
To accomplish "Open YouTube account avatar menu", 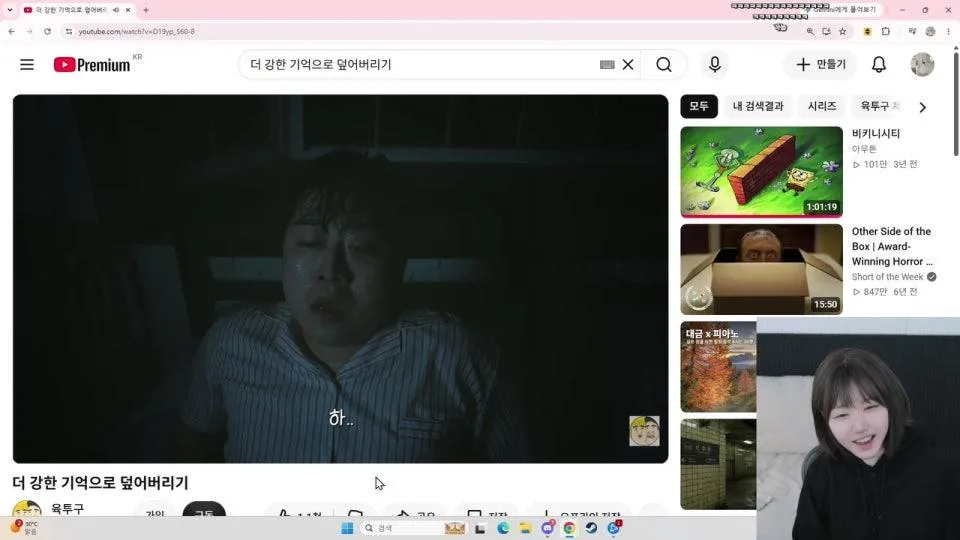I will pyautogui.click(x=922, y=64).
